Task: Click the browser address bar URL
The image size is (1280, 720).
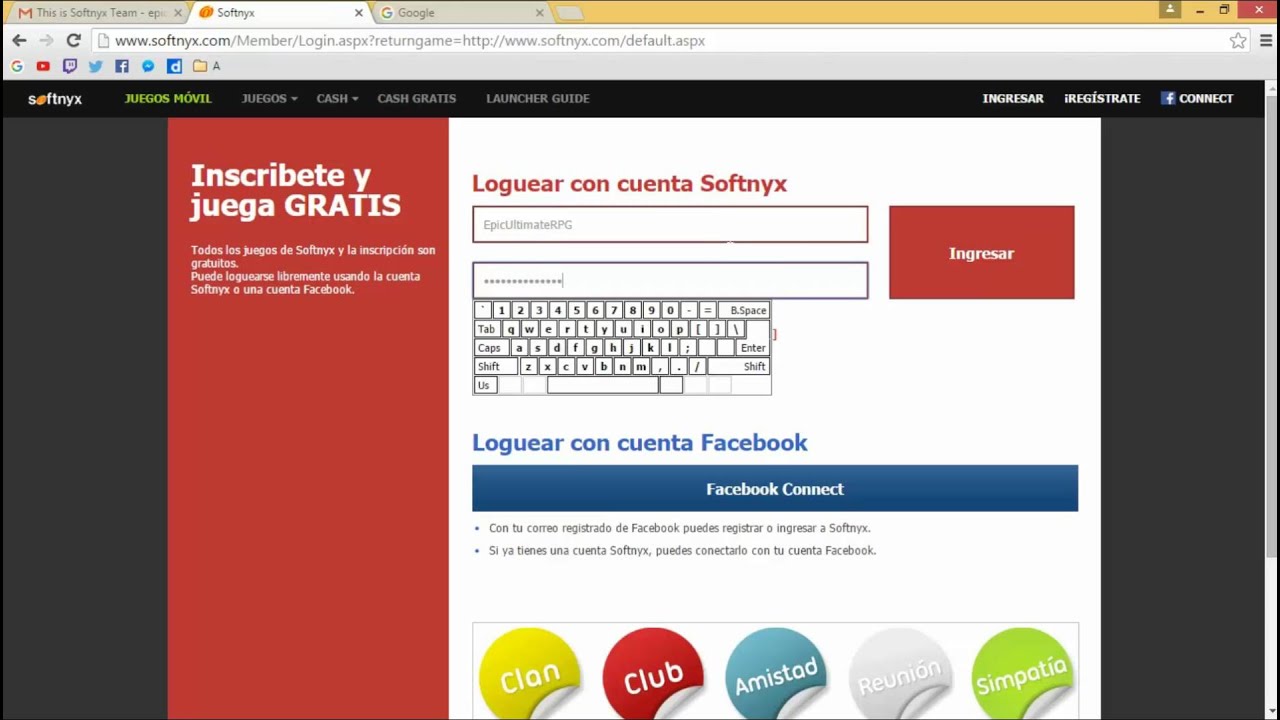Action: pos(410,41)
